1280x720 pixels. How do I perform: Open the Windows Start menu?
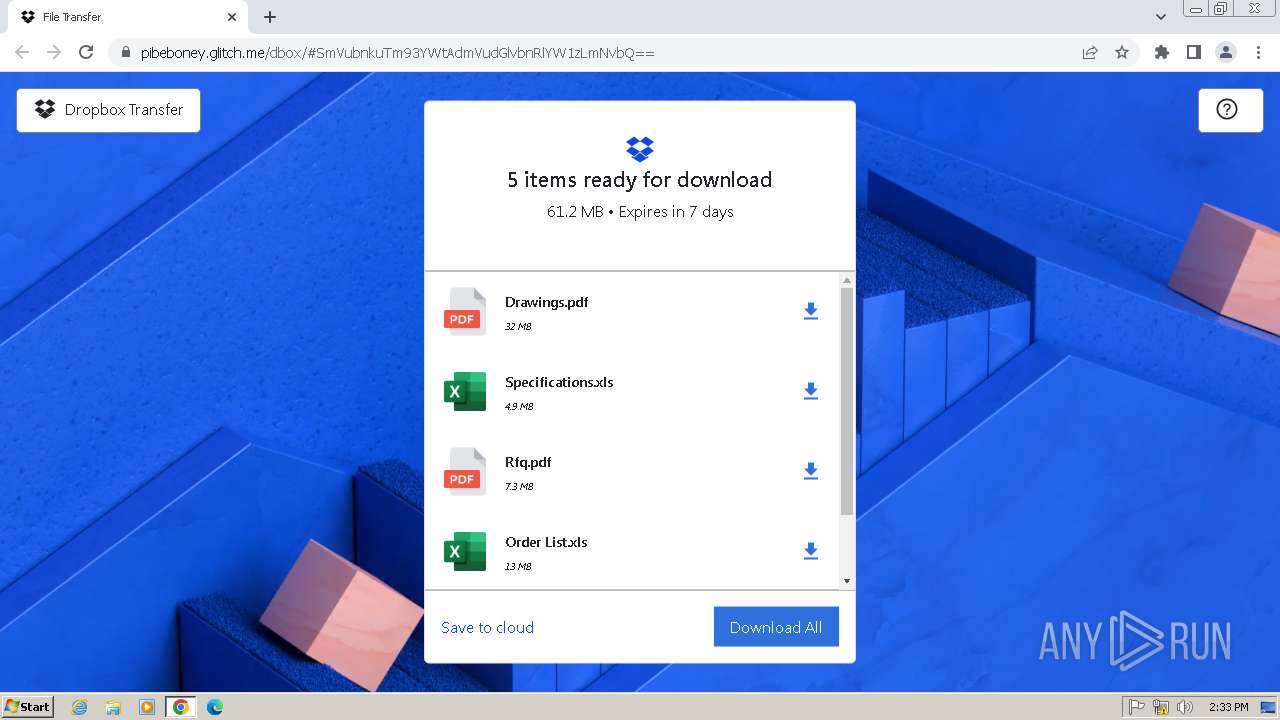(x=28, y=707)
